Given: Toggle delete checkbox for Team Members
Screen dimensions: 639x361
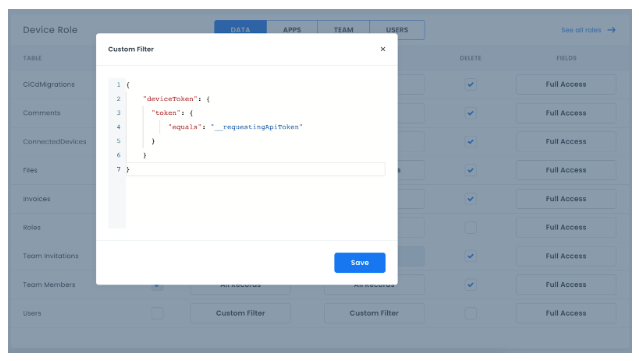Looking at the screenshot, I should pos(471,285).
